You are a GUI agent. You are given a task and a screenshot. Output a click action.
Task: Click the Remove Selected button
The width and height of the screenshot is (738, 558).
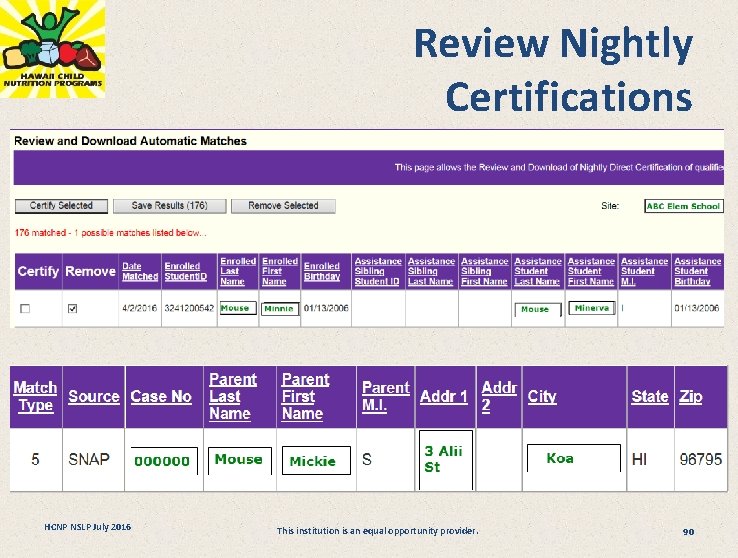pyautogui.click(x=283, y=206)
